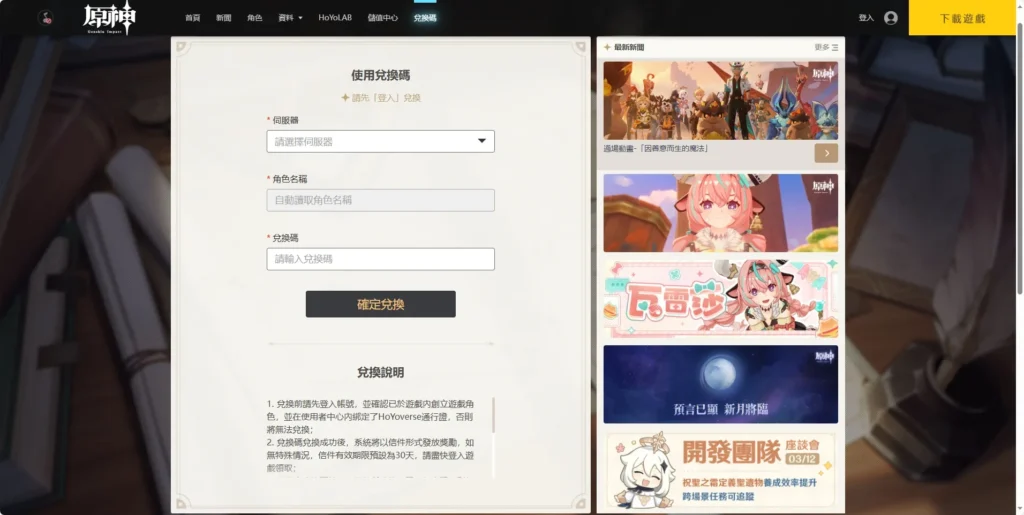Click the Genshin Impact logo

109,18
